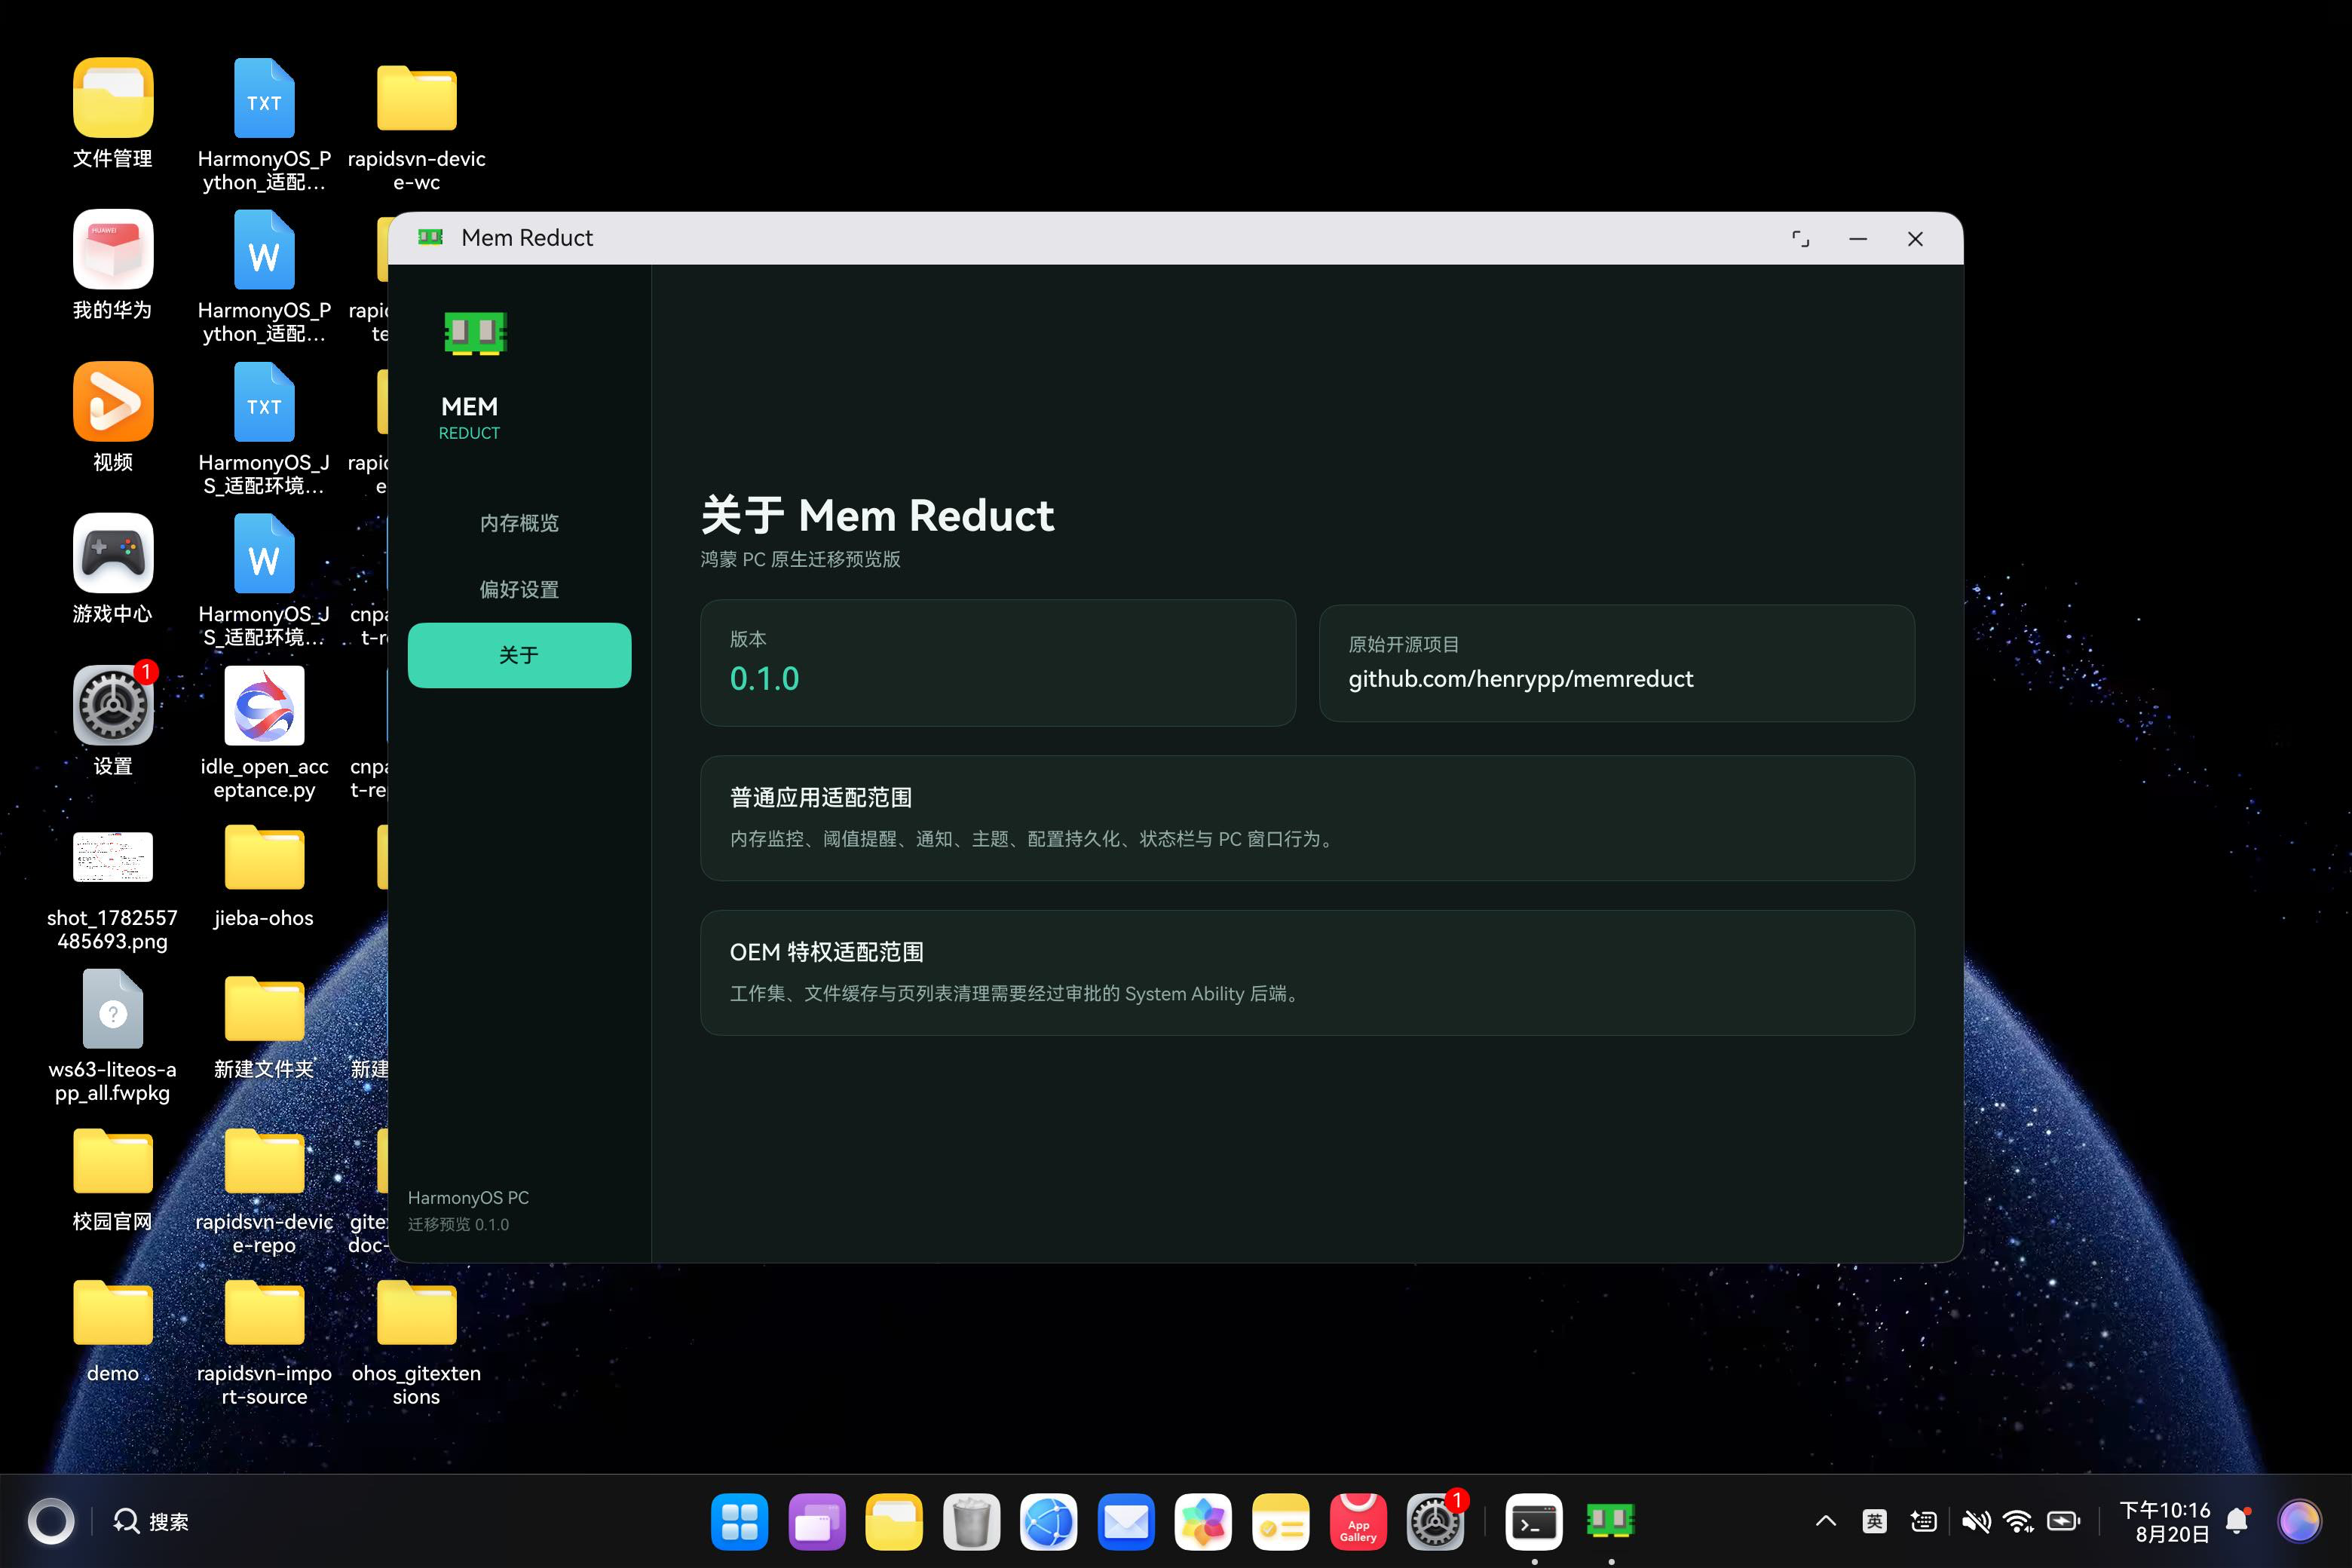Open the clock showing 下午10:16
This screenshot has width=2352, height=1568.
(x=2165, y=1510)
